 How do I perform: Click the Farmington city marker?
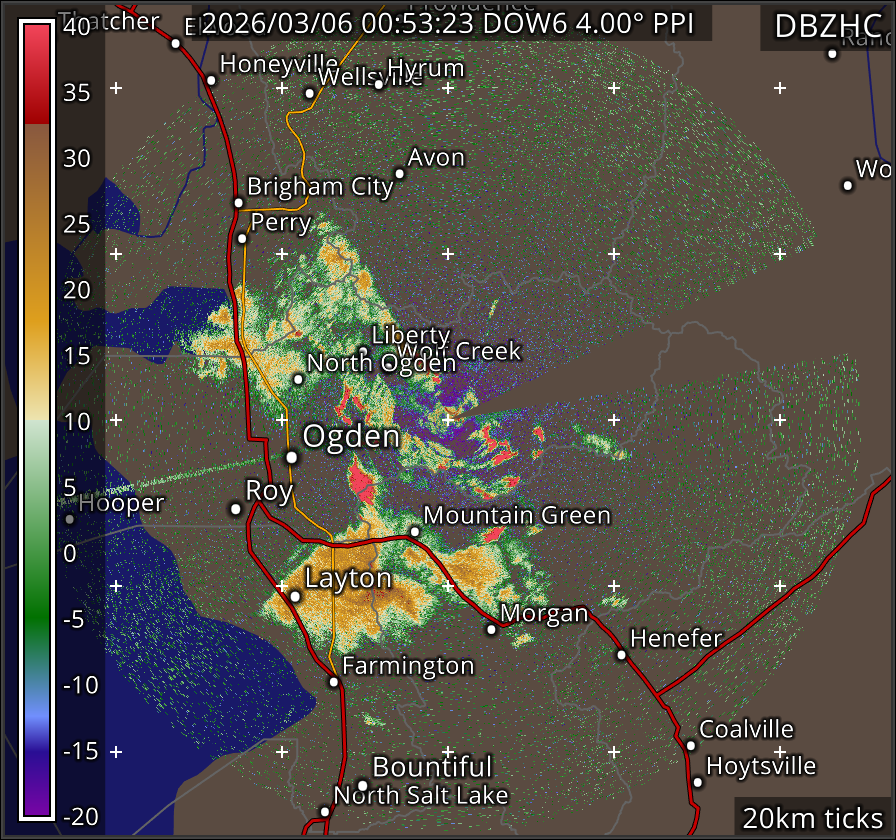tap(334, 682)
